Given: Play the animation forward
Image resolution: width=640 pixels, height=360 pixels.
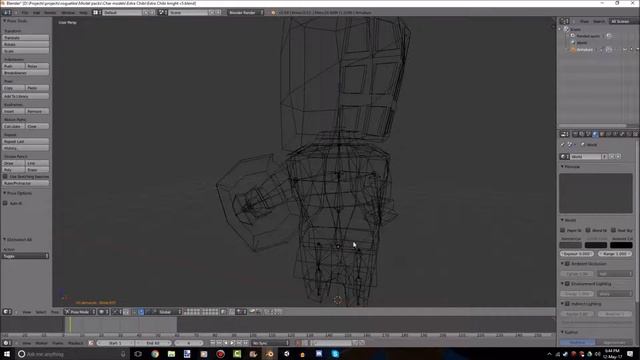Looking at the screenshot, I should (x=232, y=343).
